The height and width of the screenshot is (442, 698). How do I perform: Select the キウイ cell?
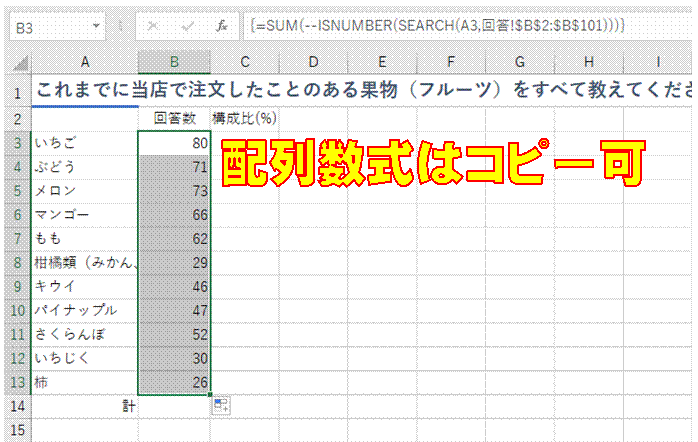(85, 287)
